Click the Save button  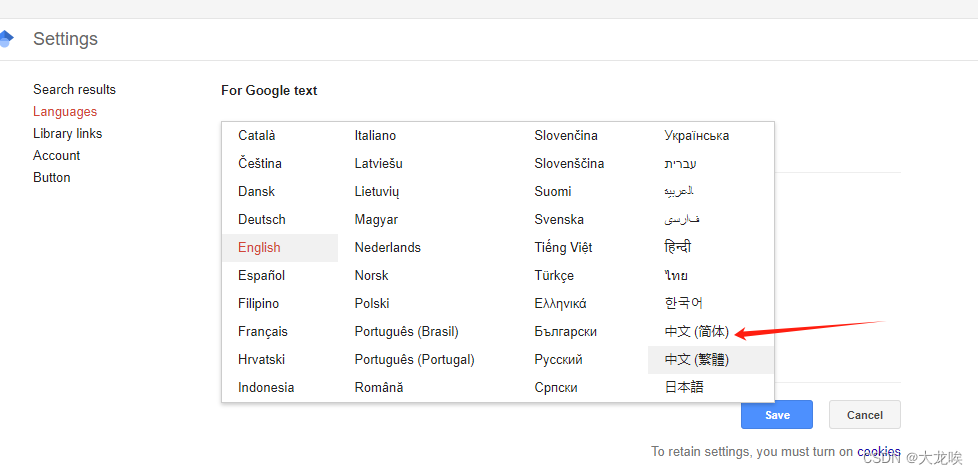coord(777,415)
